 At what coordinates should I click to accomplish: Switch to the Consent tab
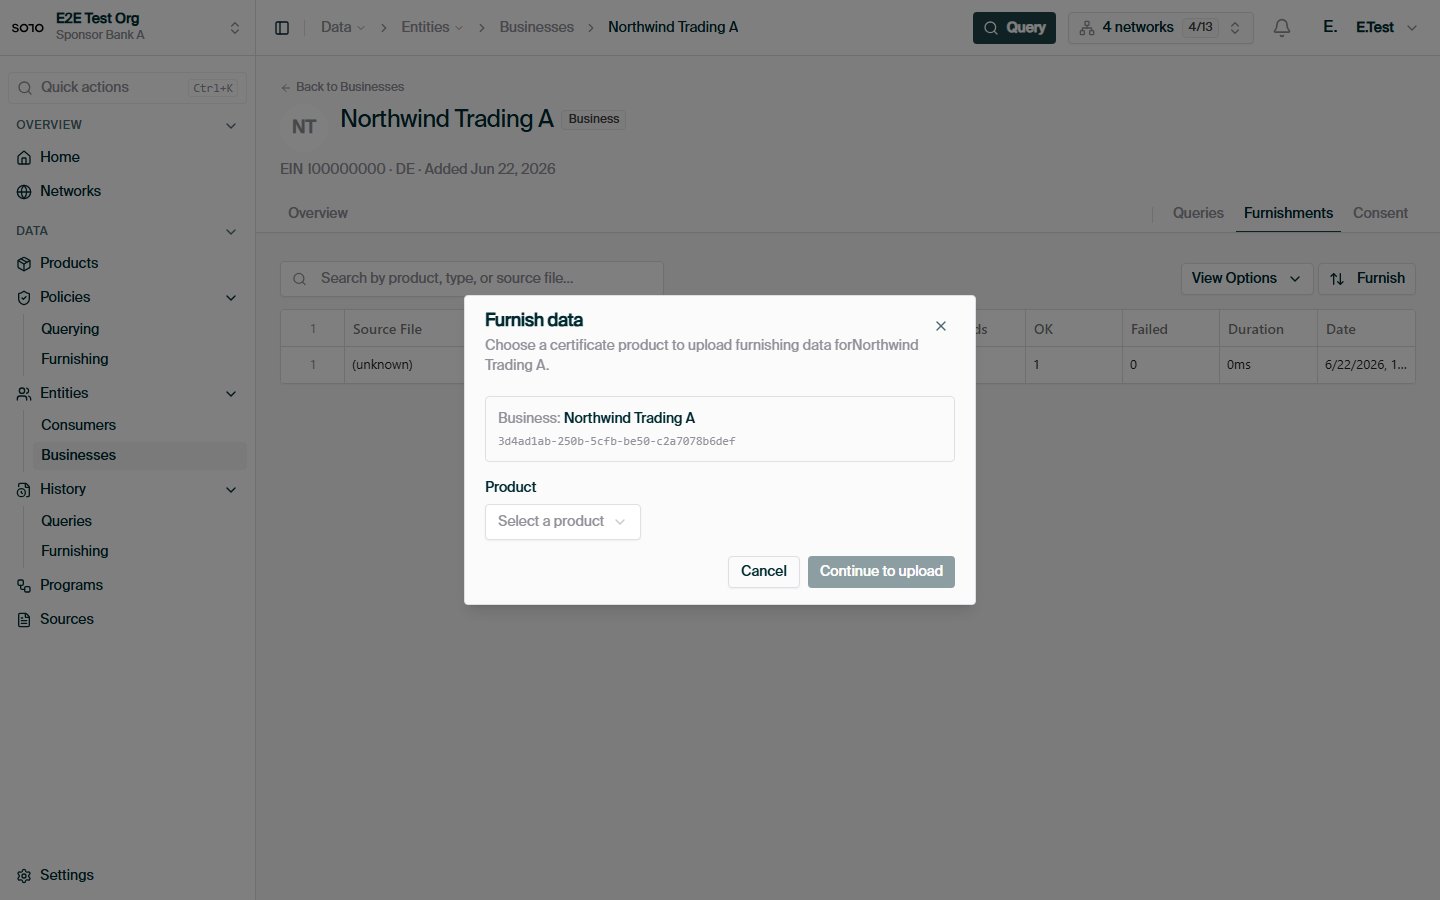(1380, 213)
